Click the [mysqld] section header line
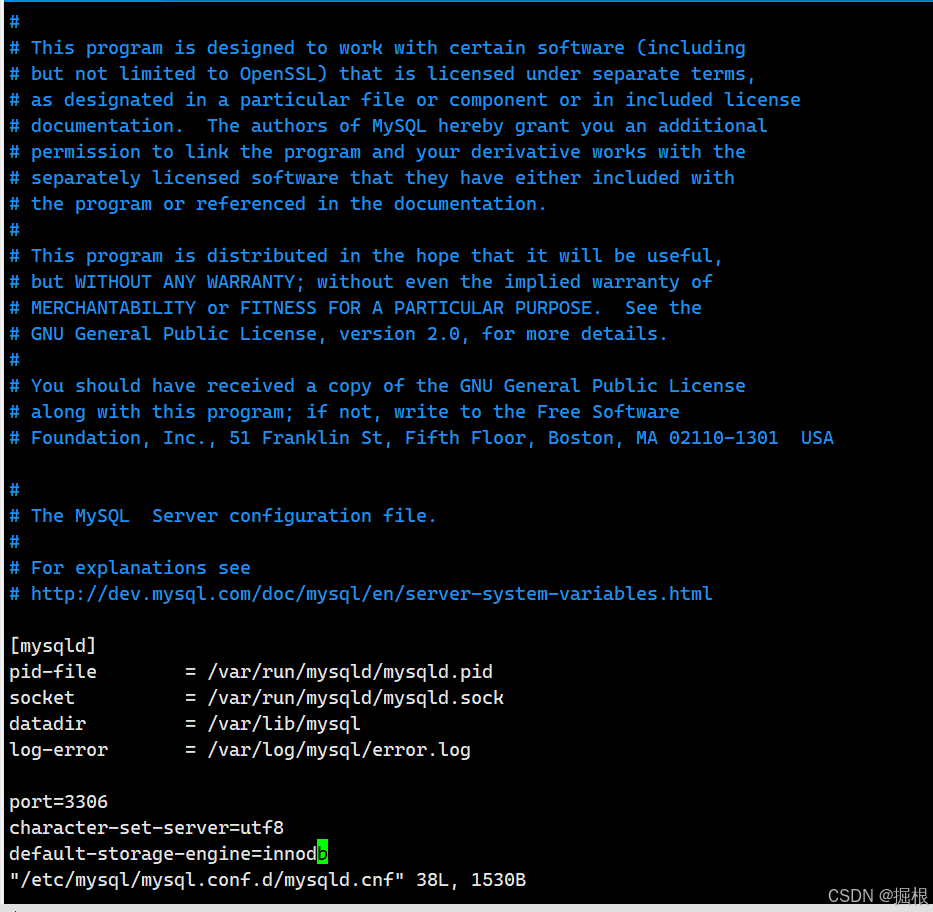This screenshot has width=933, height=912. click(52, 645)
